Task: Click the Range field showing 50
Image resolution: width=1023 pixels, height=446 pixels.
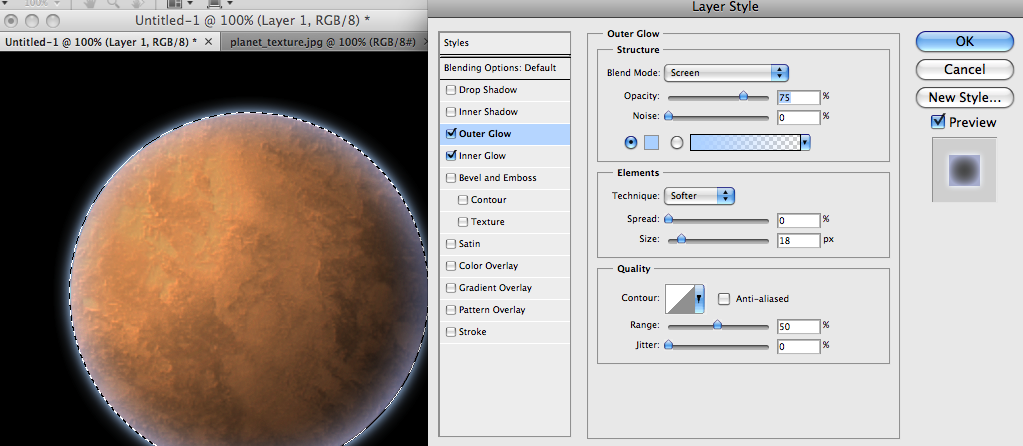Action: (799, 326)
